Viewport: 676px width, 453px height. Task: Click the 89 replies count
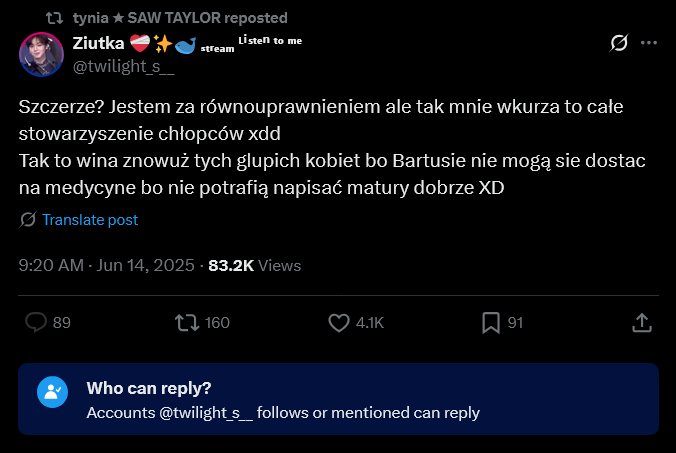point(61,322)
